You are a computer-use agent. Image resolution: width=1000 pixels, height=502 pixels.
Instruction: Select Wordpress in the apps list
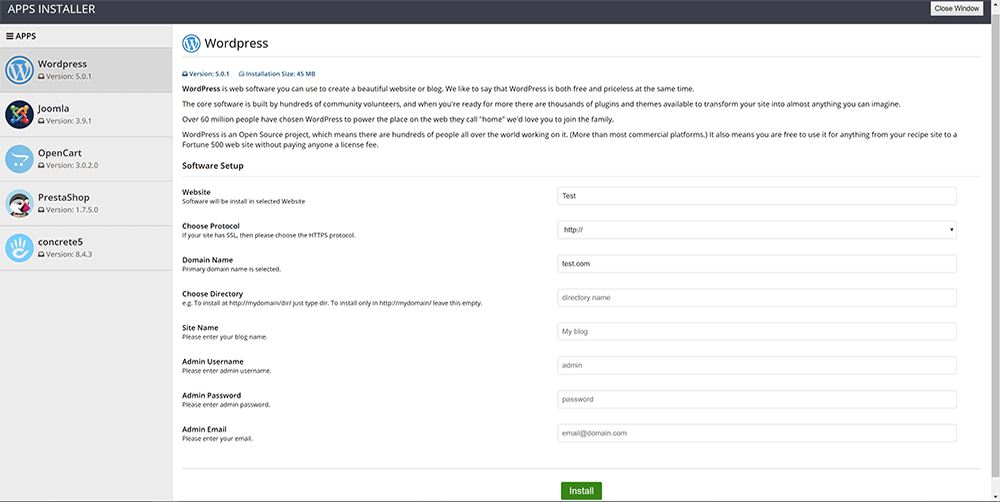(x=86, y=70)
